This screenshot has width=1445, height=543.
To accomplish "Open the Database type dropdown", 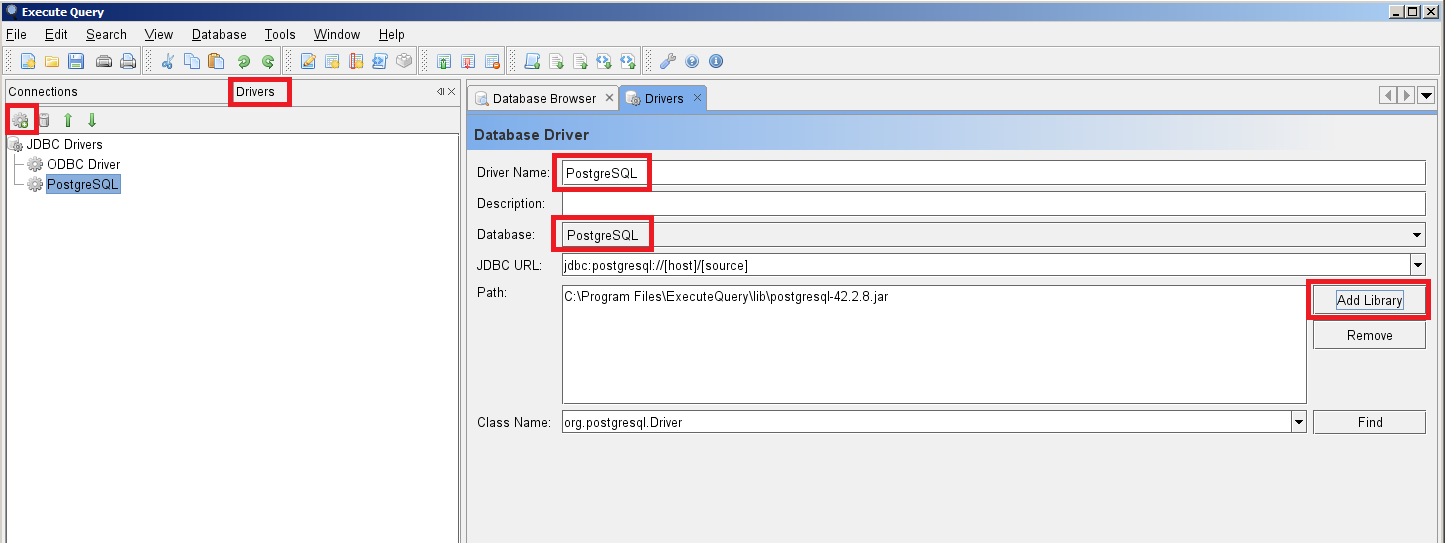I will 1417,235.
